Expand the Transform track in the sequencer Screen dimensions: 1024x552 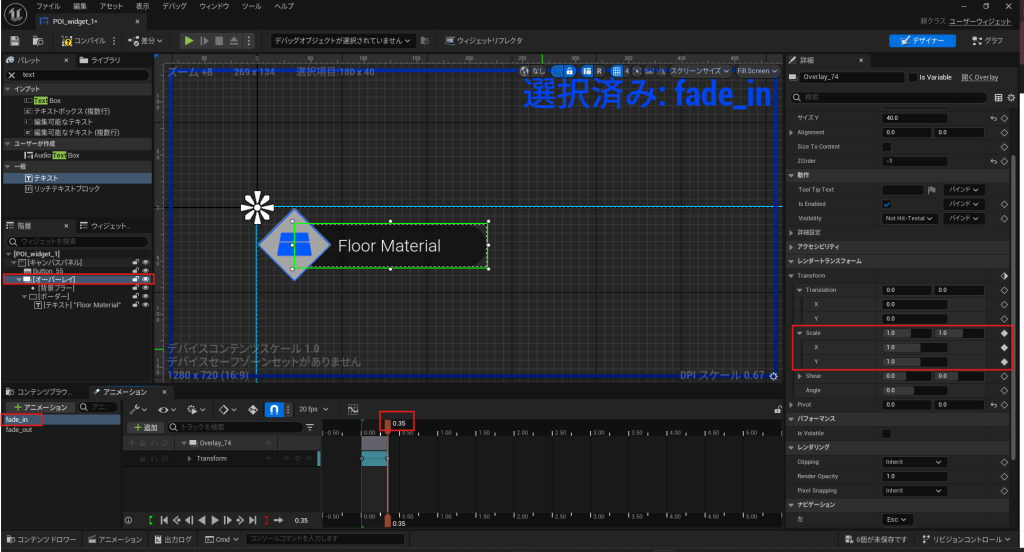(x=189, y=458)
